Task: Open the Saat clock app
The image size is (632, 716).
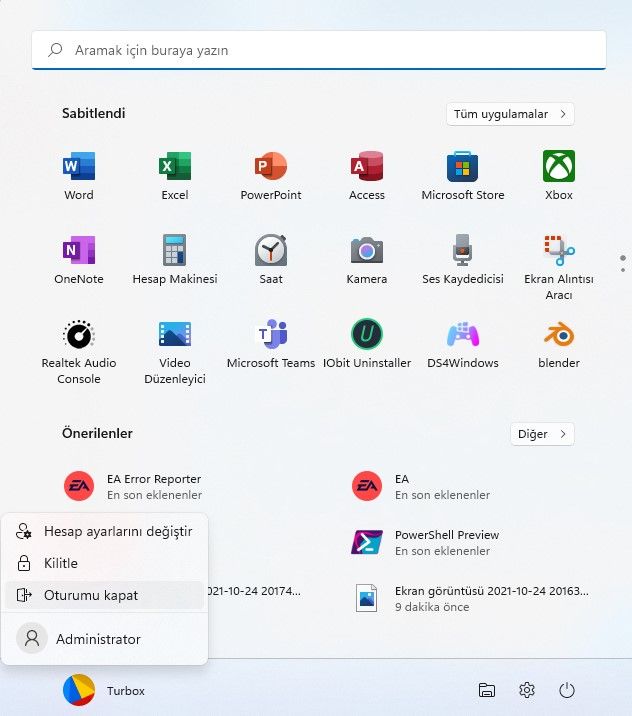Action: 271,260
